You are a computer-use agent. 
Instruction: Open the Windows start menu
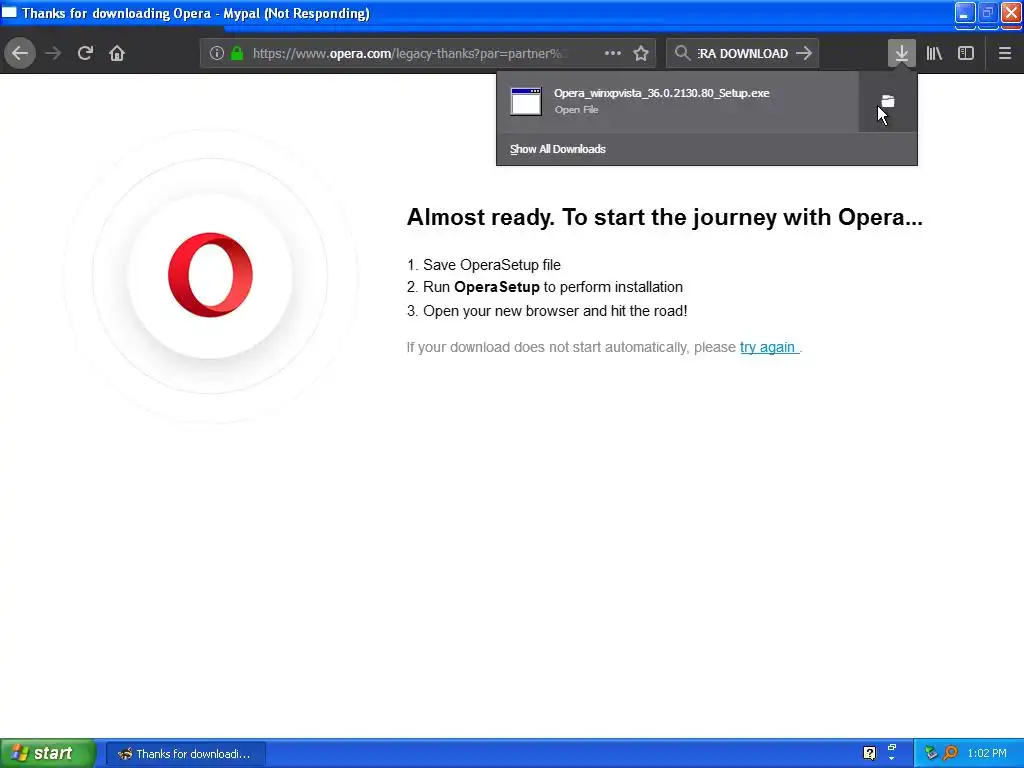[48, 753]
